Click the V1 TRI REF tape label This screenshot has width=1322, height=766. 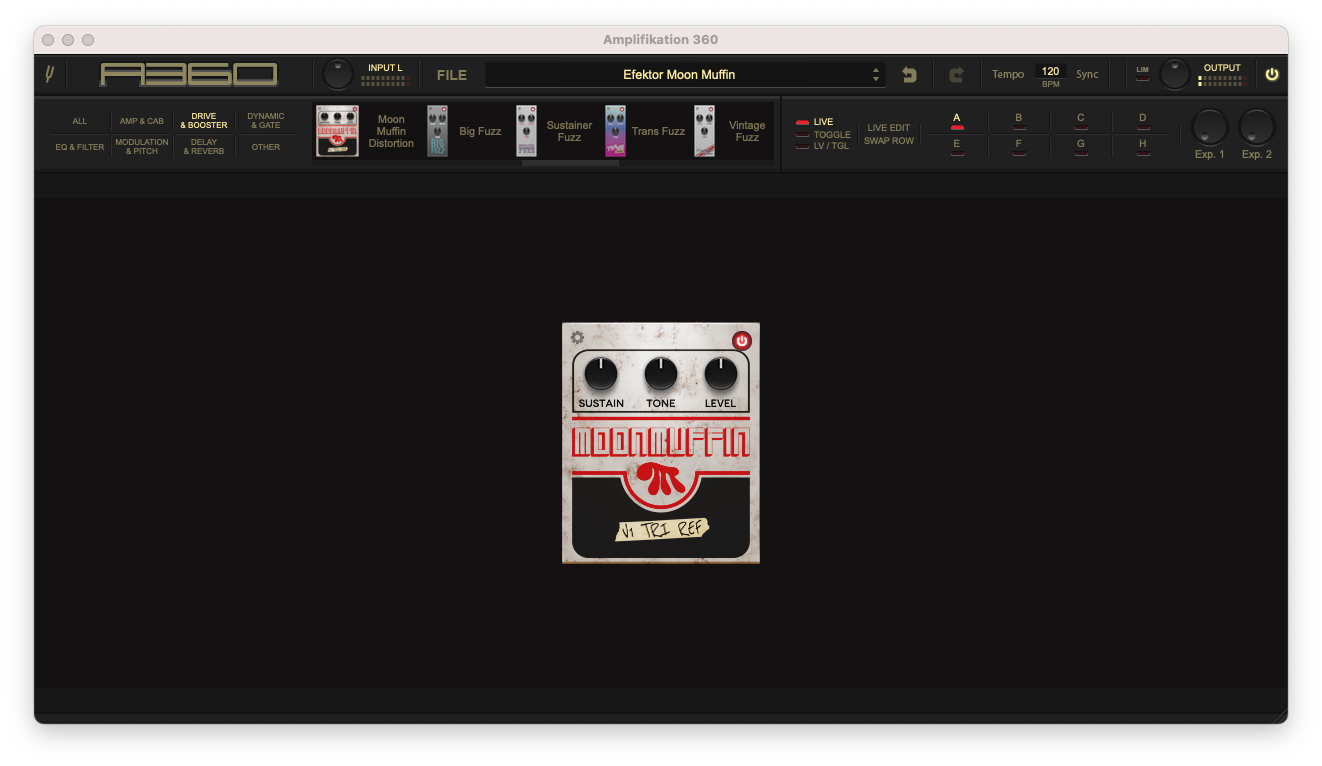[x=662, y=530]
